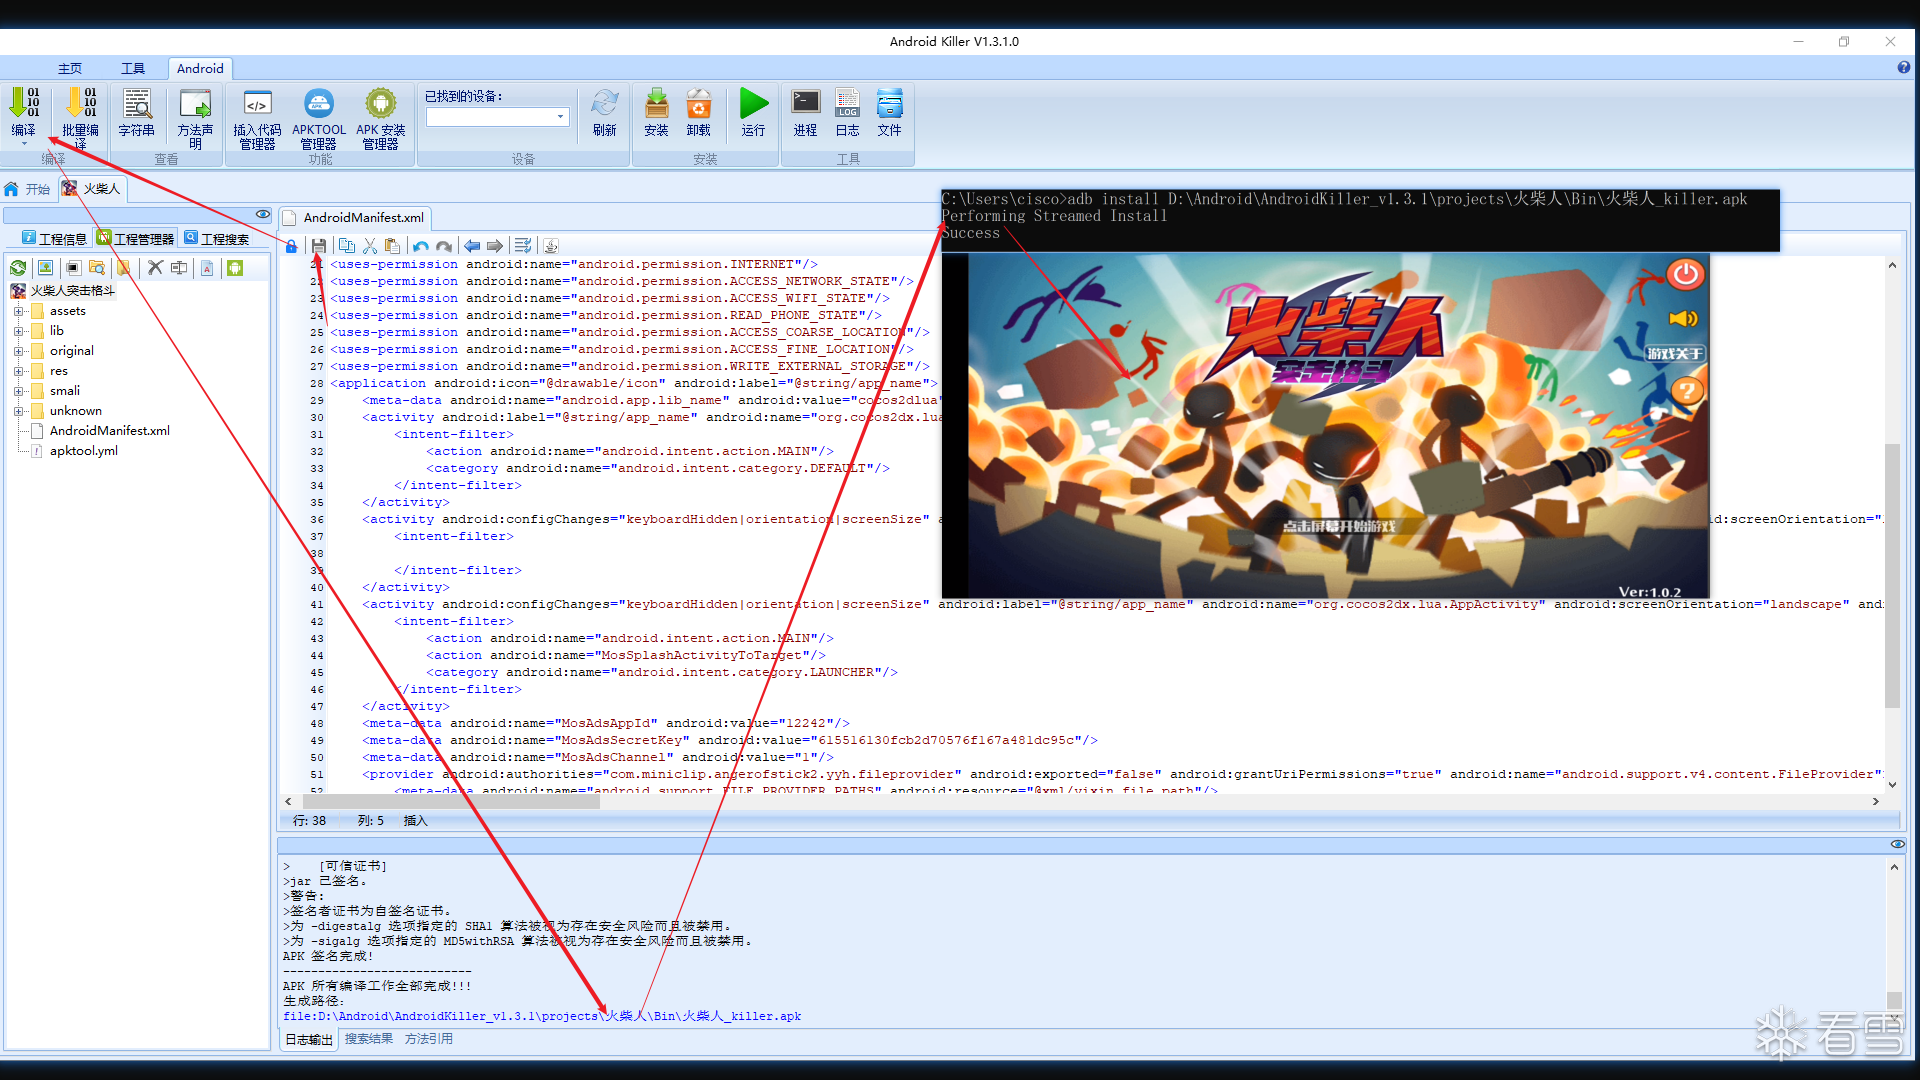
Task: Open the 工程信息 tab
Action: [55, 239]
